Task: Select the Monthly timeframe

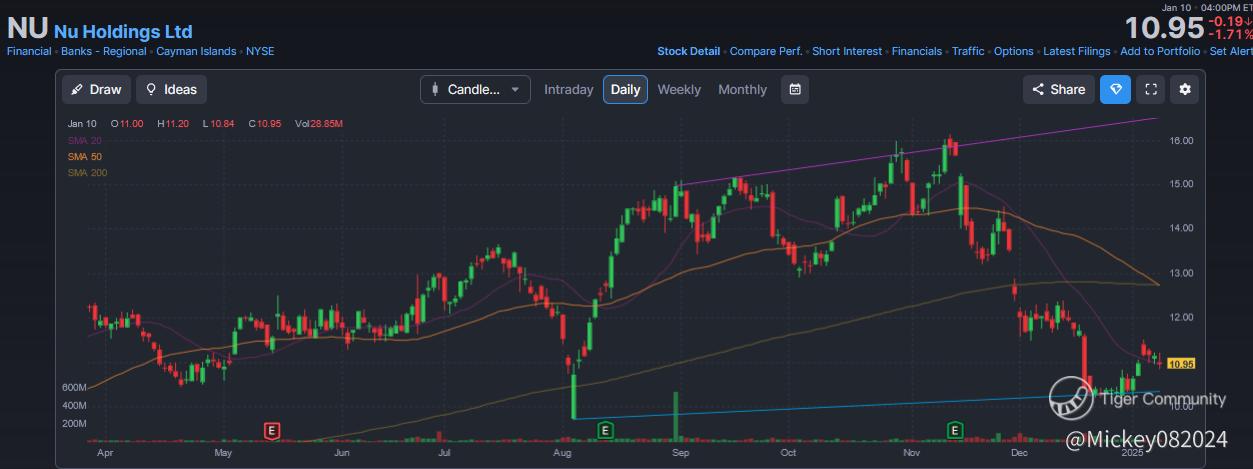Action: 742,89
